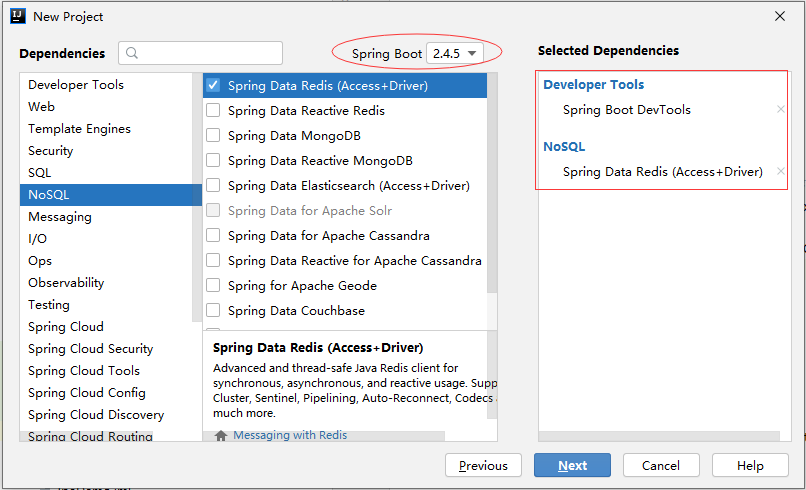Click the Previous button
Image resolution: width=806 pixels, height=490 pixels.
point(483,465)
